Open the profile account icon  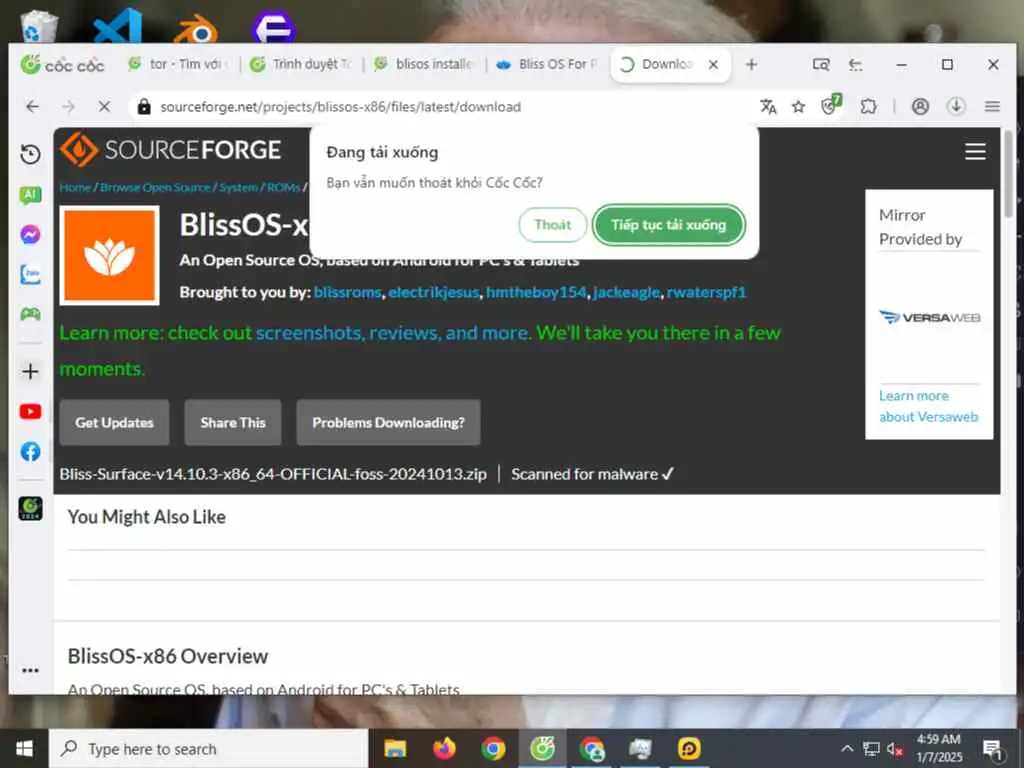920,106
